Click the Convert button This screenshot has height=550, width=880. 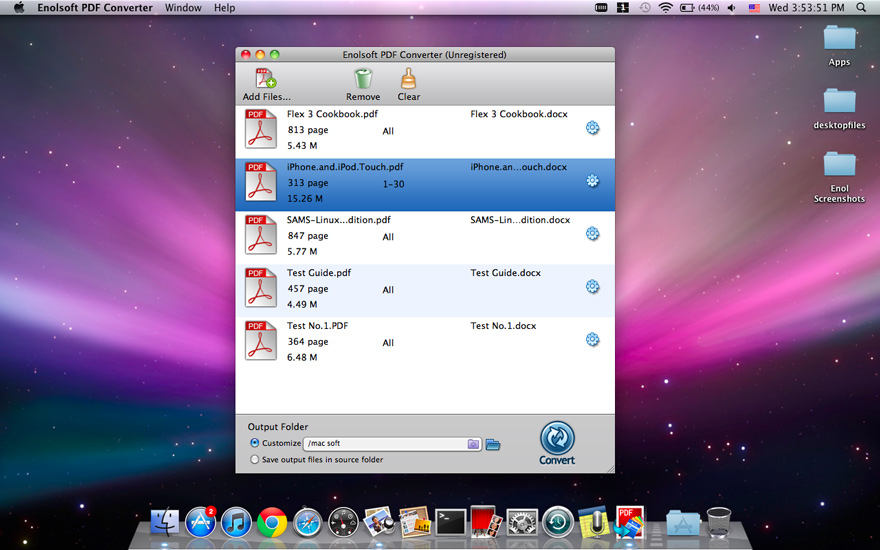pyautogui.click(x=557, y=442)
